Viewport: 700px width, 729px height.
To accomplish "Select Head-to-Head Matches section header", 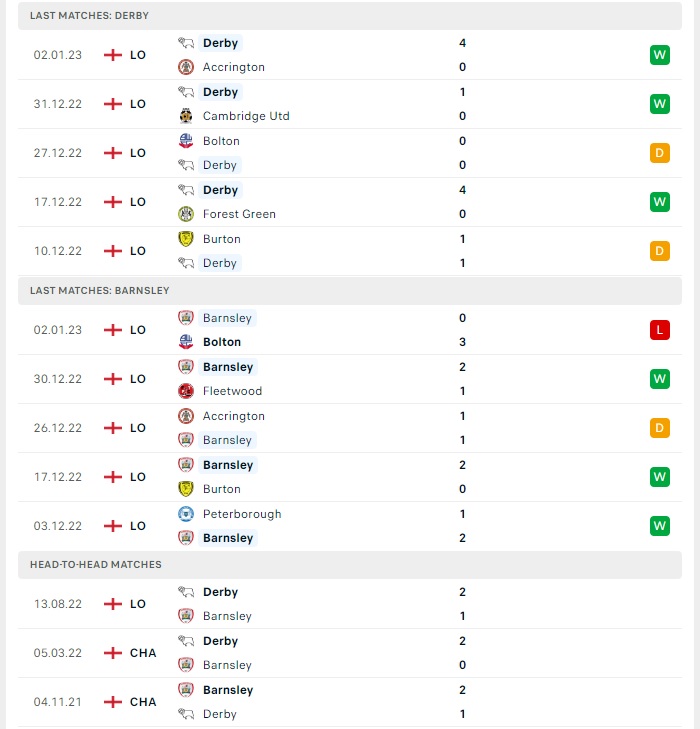I will pyautogui.click(x=350, y=565).
